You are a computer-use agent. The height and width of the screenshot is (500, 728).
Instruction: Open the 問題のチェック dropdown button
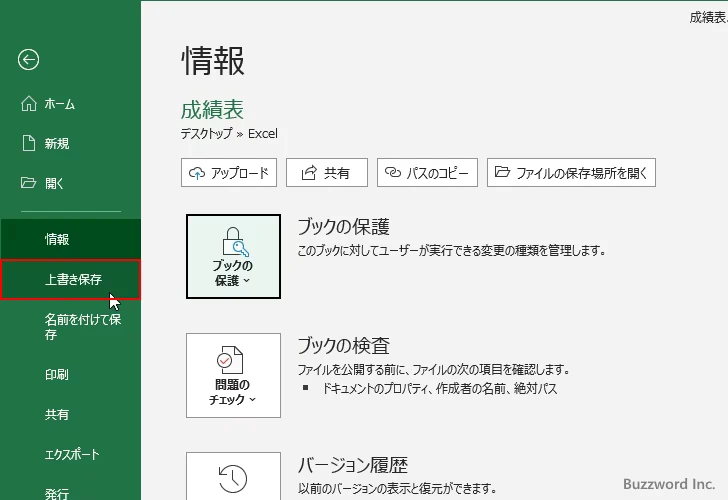tap(234, 375)
